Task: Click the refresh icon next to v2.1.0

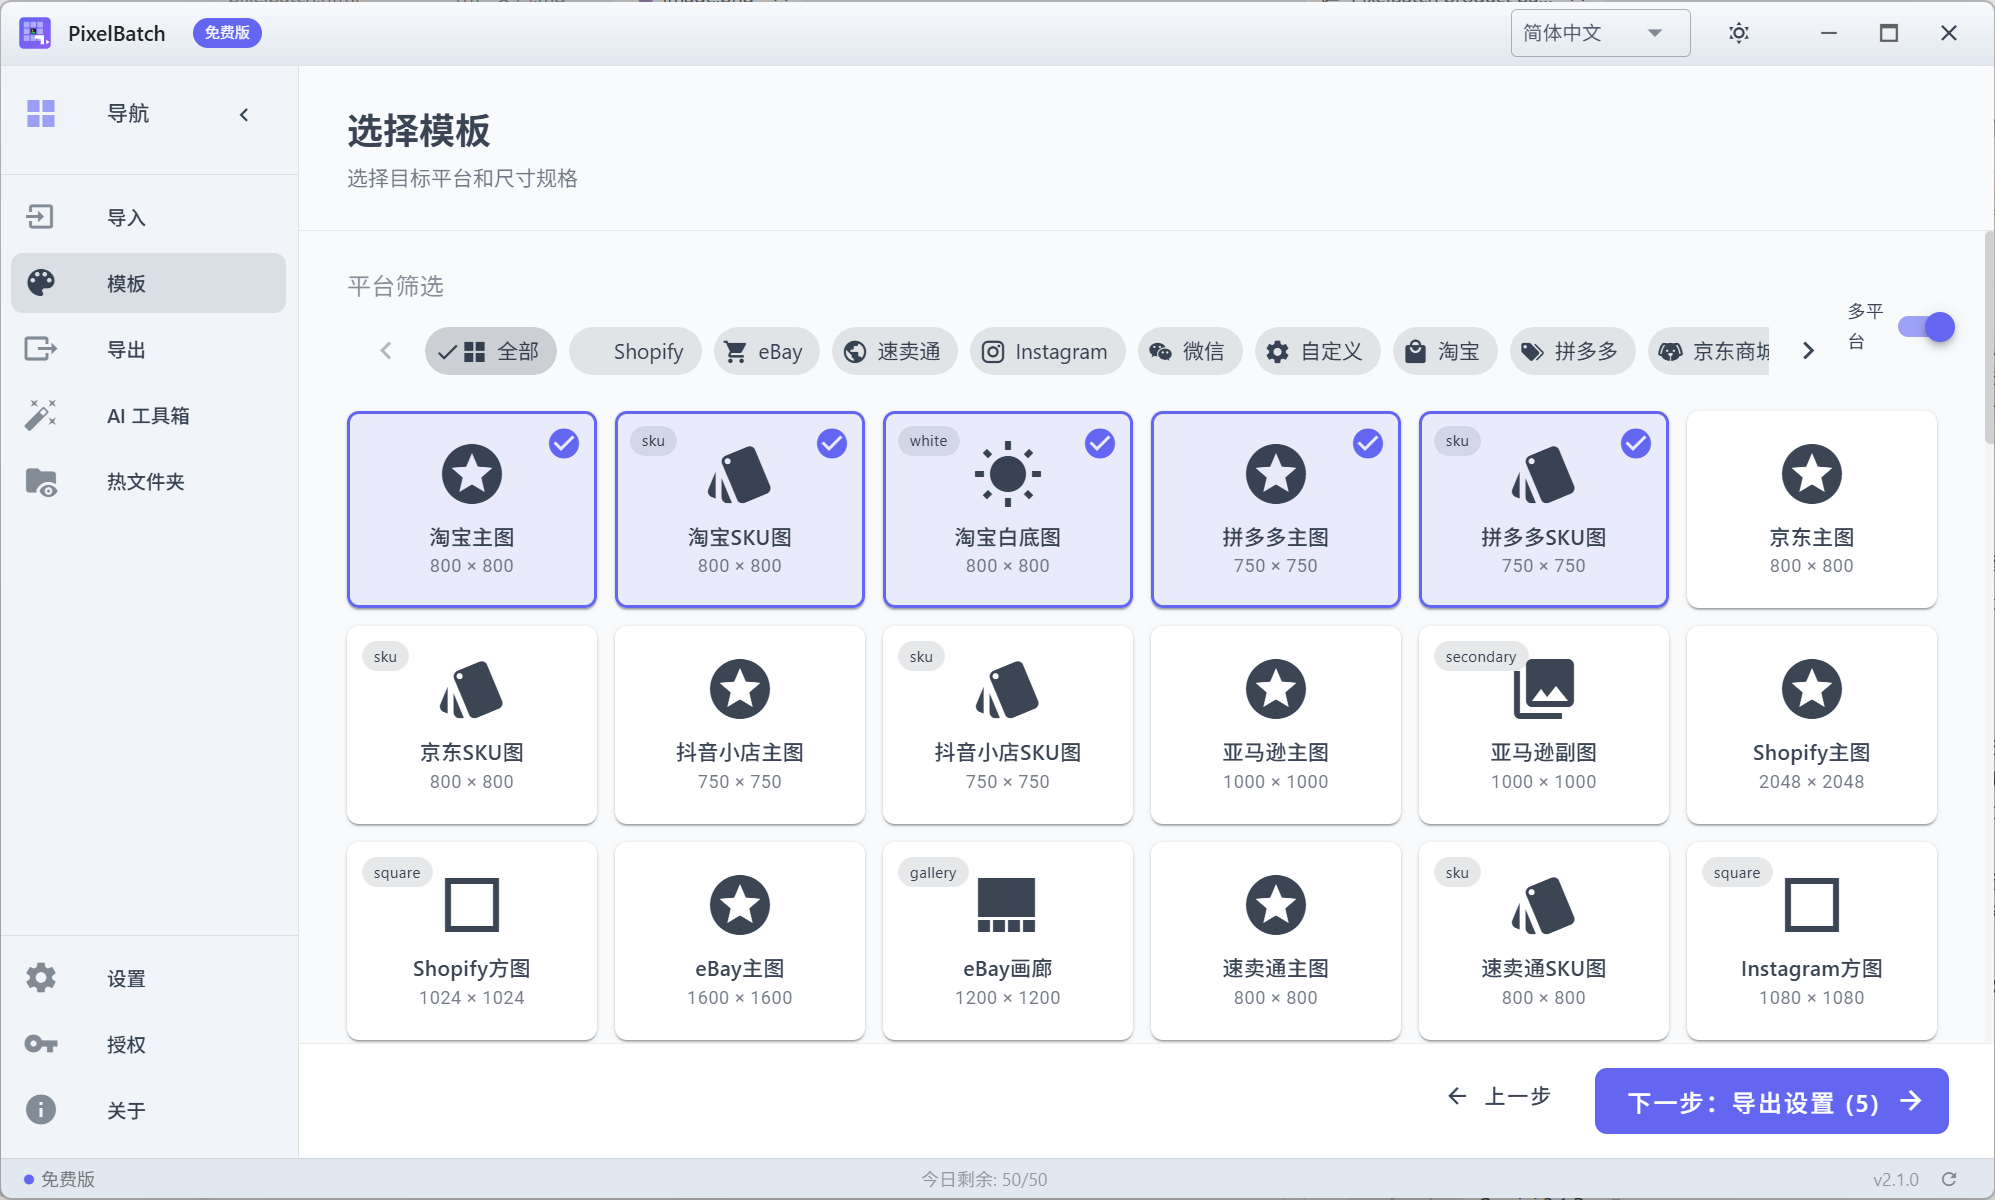Action: pos(1949,1179)
